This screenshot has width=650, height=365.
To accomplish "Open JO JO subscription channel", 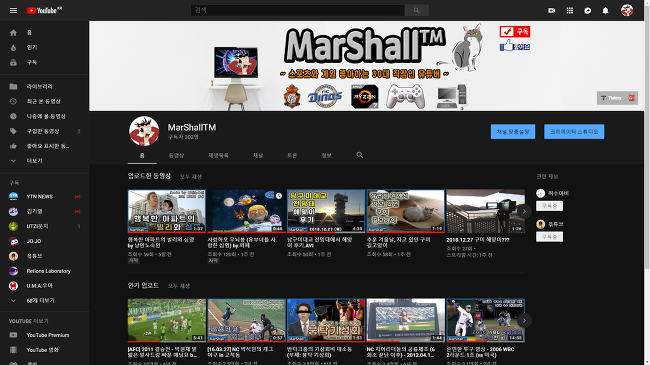I will click(x=44, y=241).
